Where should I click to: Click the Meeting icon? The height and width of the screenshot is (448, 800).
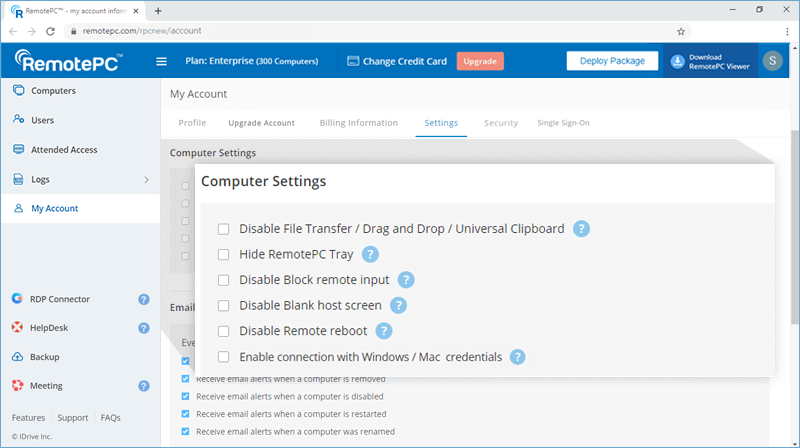17,385
